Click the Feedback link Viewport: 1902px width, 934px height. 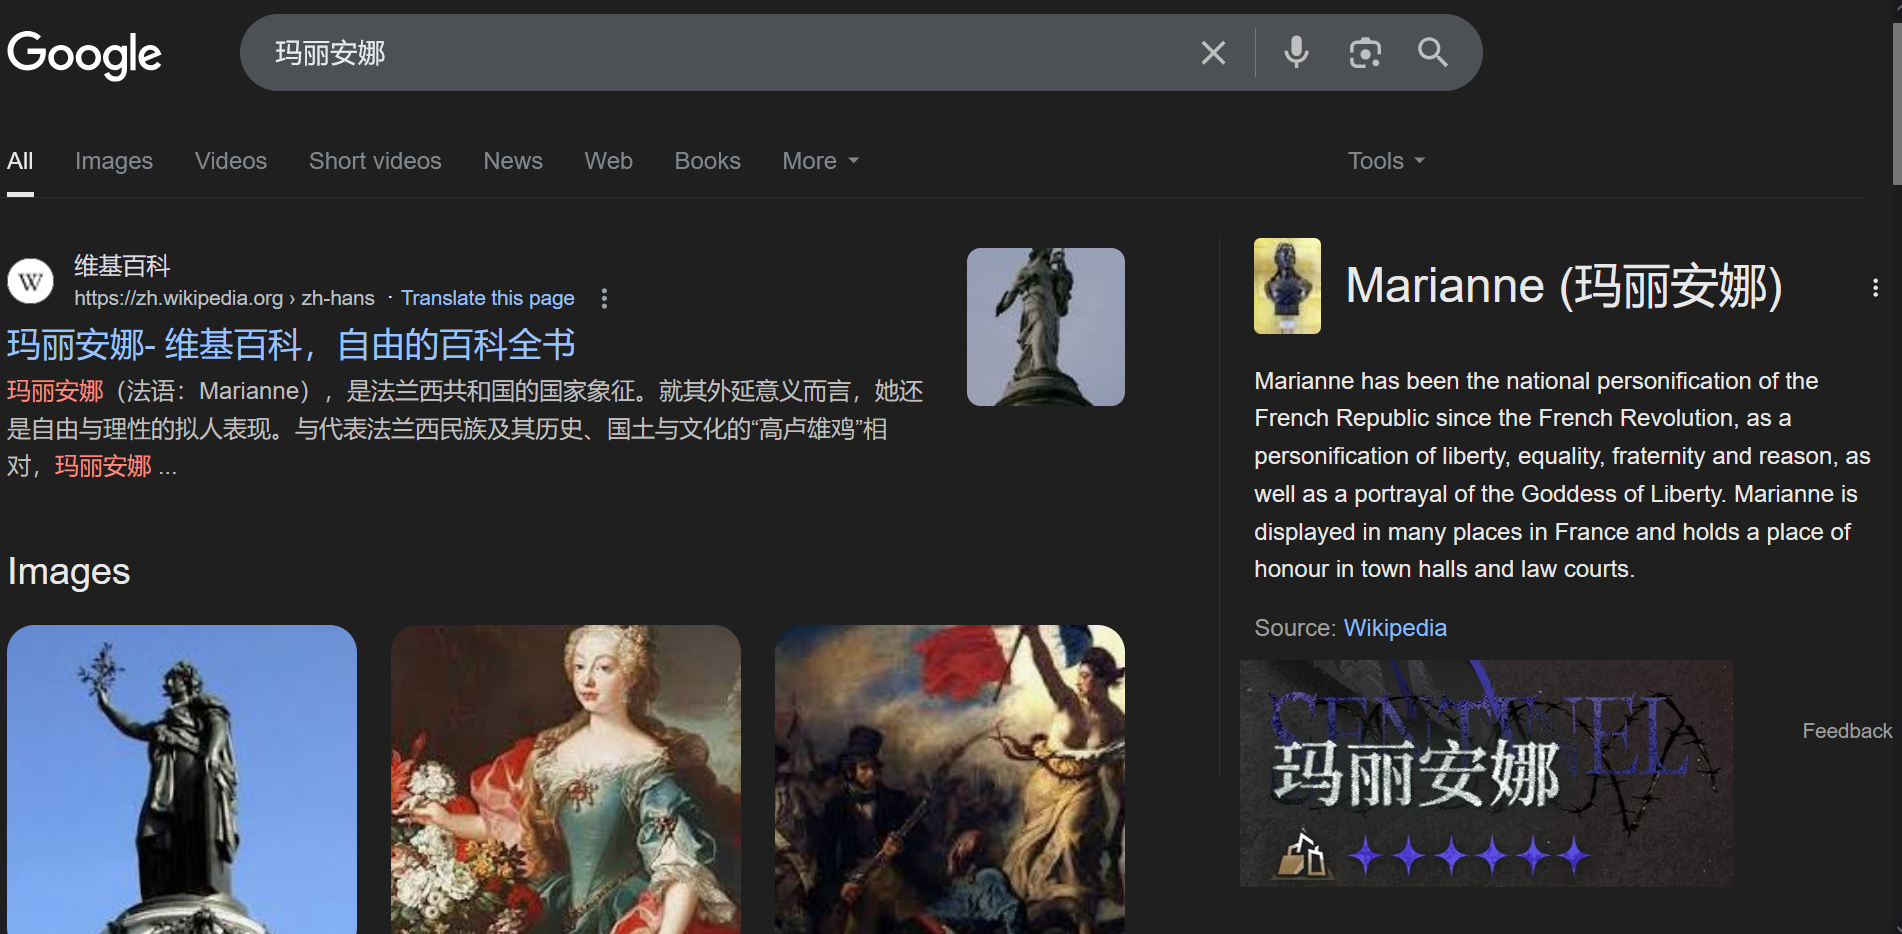tap(1847, 731)
